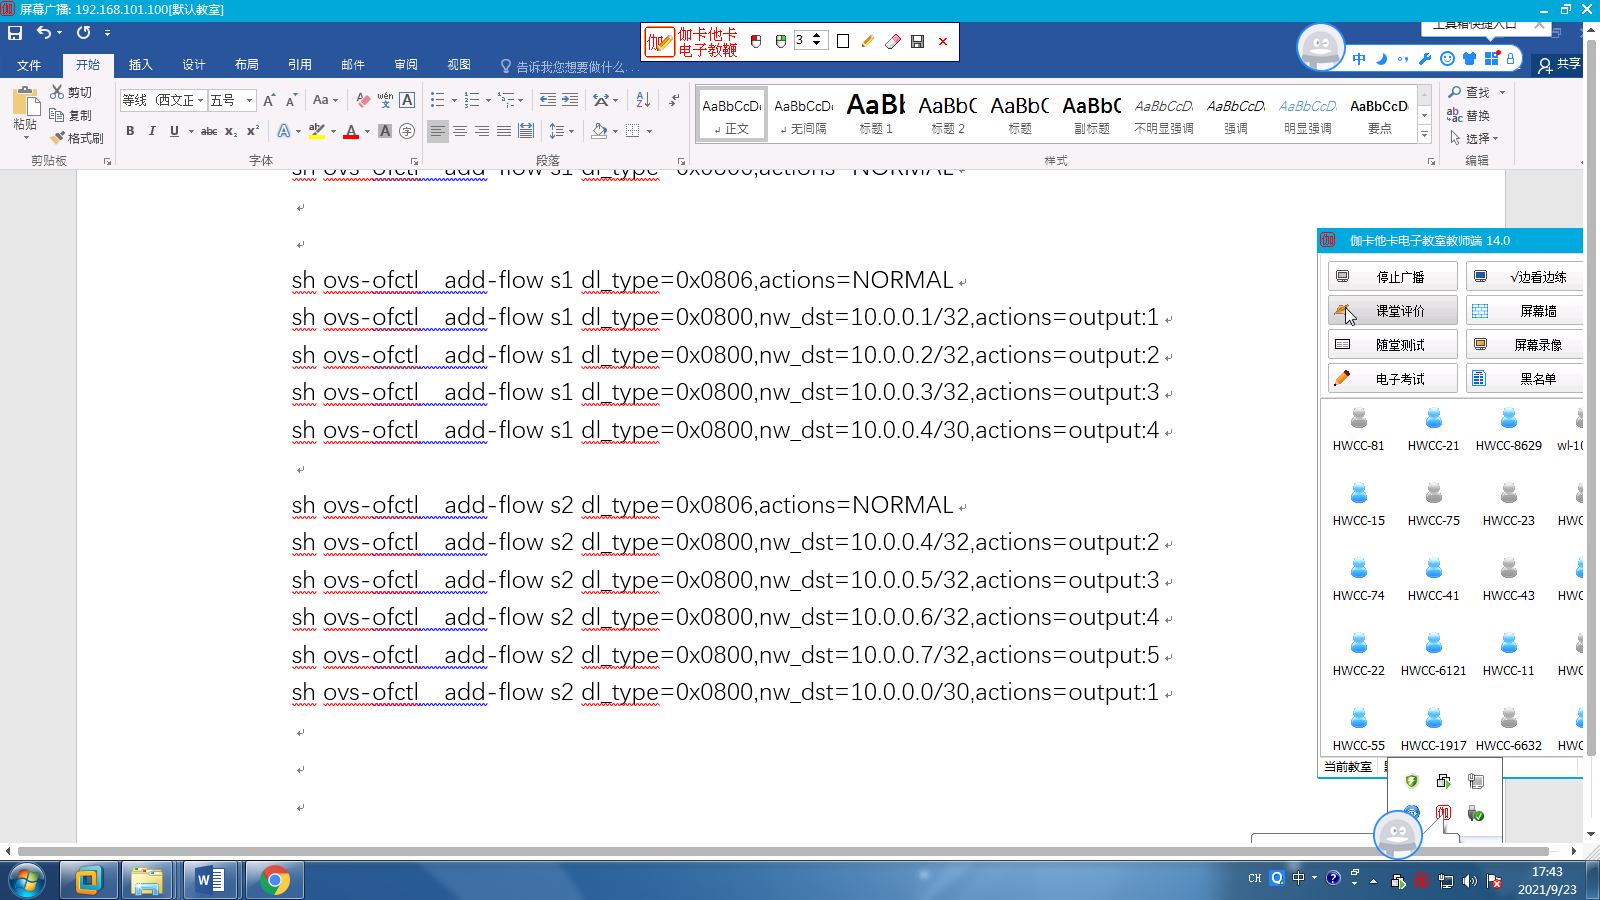
Task: Toggle Character Shading
Action: [x=385, y=131]
